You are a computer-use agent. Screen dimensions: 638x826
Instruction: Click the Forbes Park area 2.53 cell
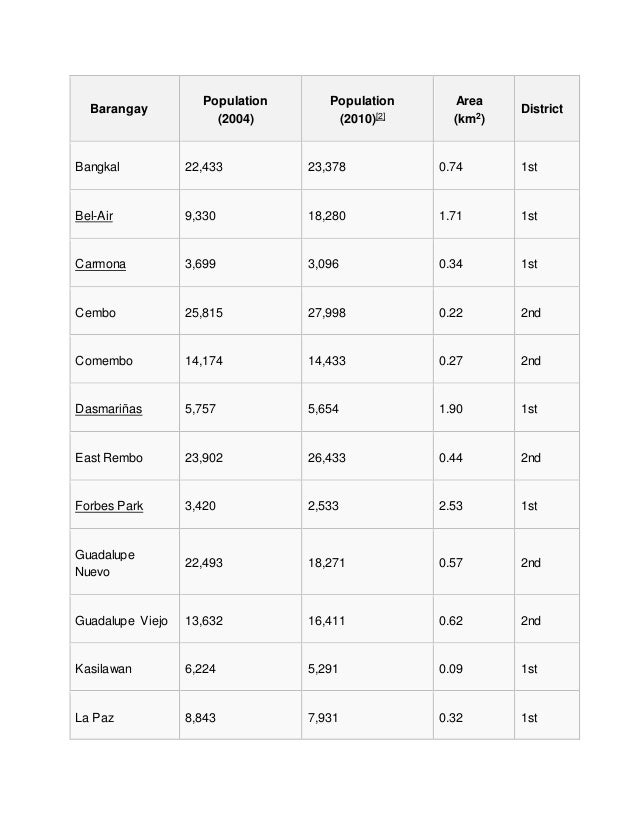(x=474, y=506)
